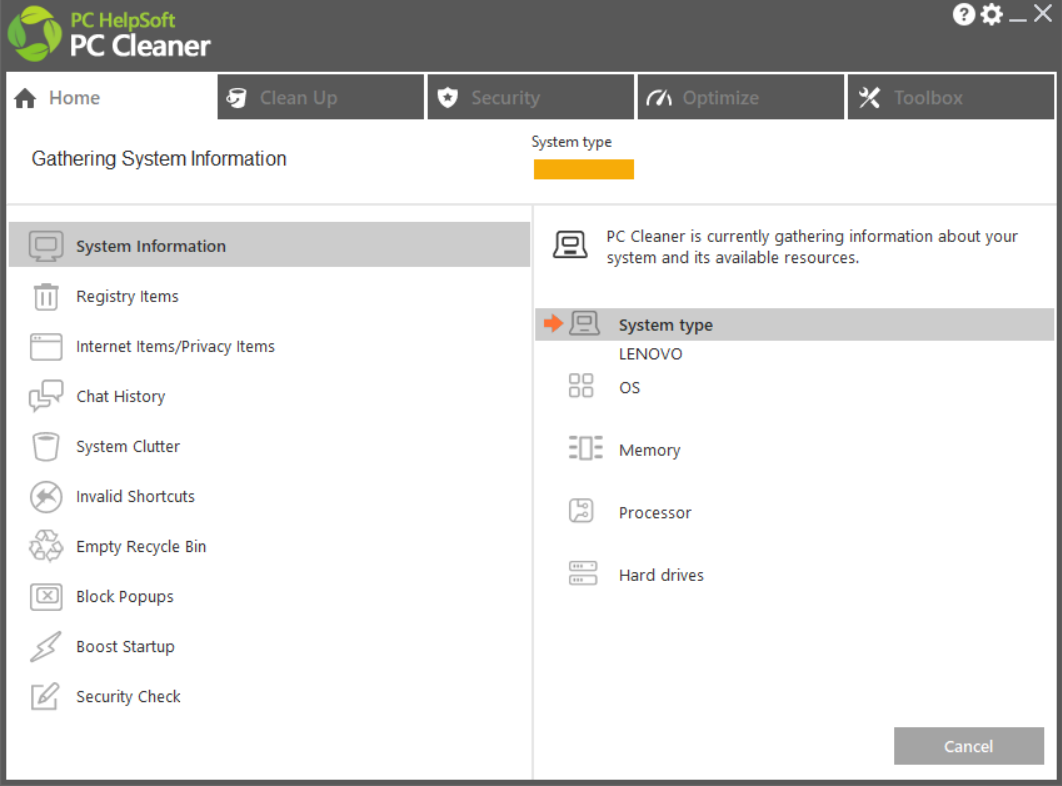
Task: Click the Empty Recycle Bin recycle icon
Action: pos(46,546)
